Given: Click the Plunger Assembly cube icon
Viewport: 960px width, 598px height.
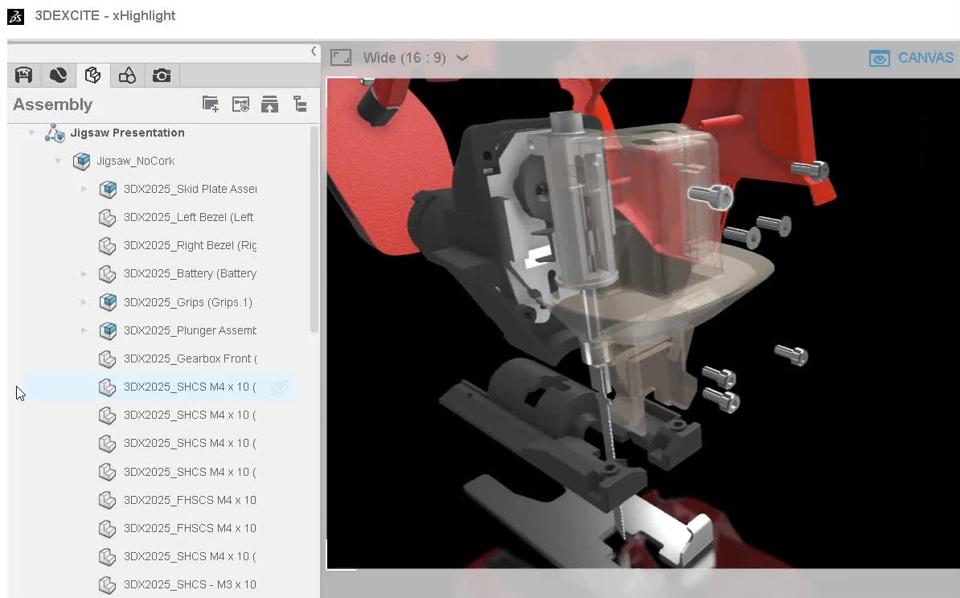Looking at the screenshot, I should (108, 331).
